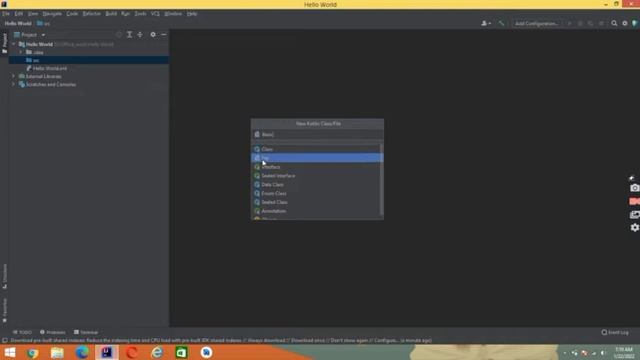
Task: Click the Debug icon in toolbar
Action: (580, 23)
